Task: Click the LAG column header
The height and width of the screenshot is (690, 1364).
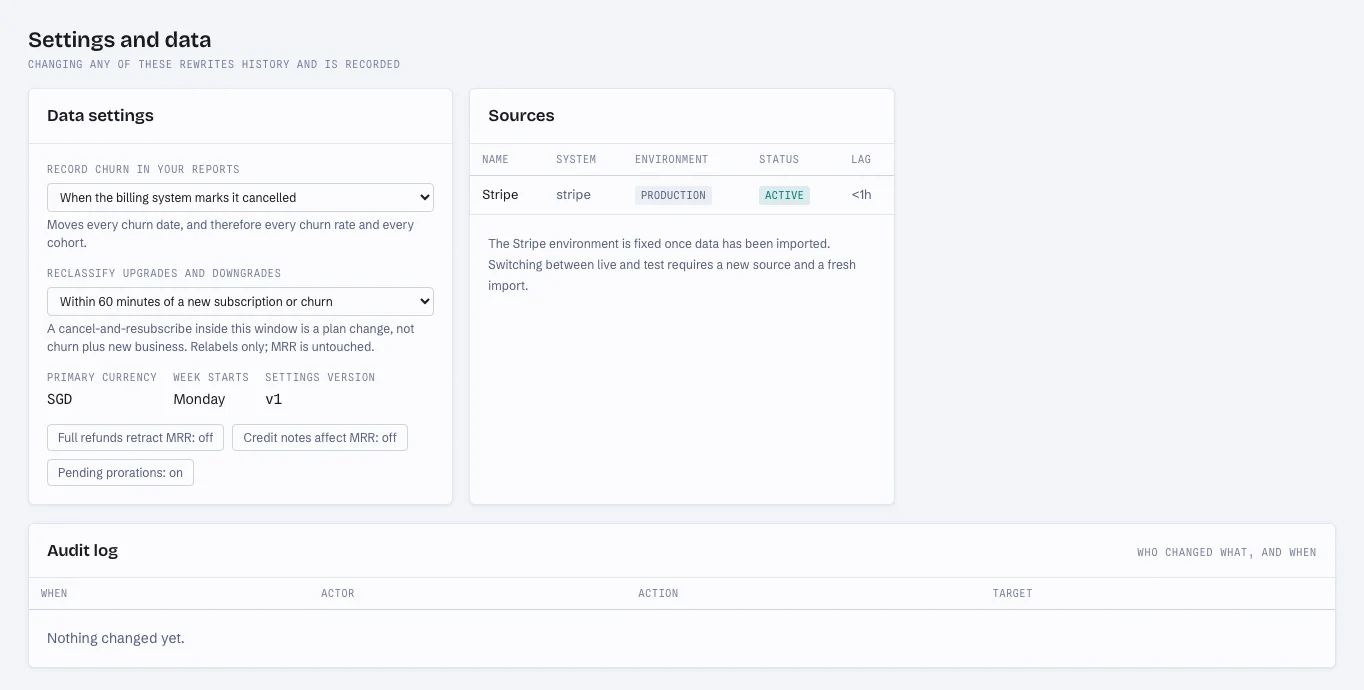Action: point(861,160)
